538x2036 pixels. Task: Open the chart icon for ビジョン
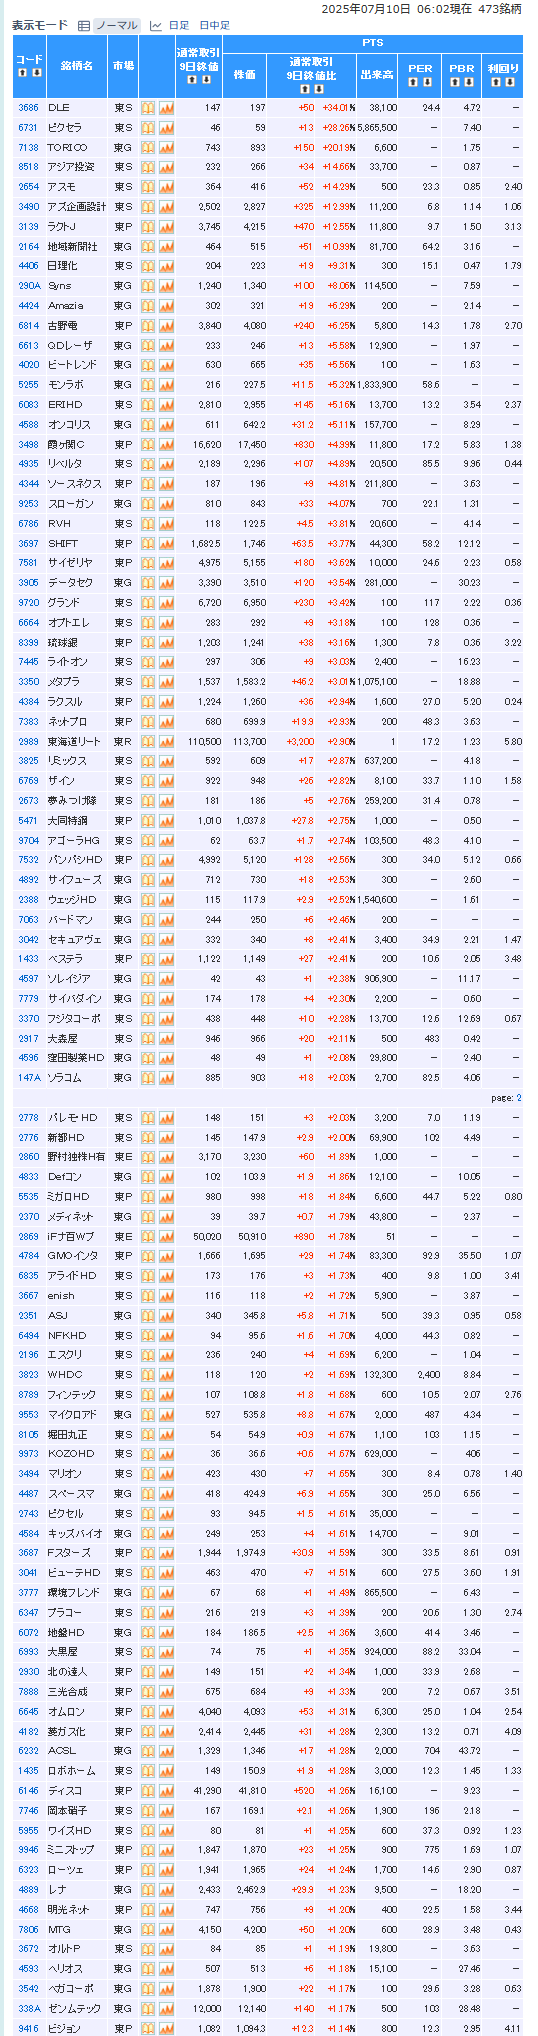tap(166, 2027)
